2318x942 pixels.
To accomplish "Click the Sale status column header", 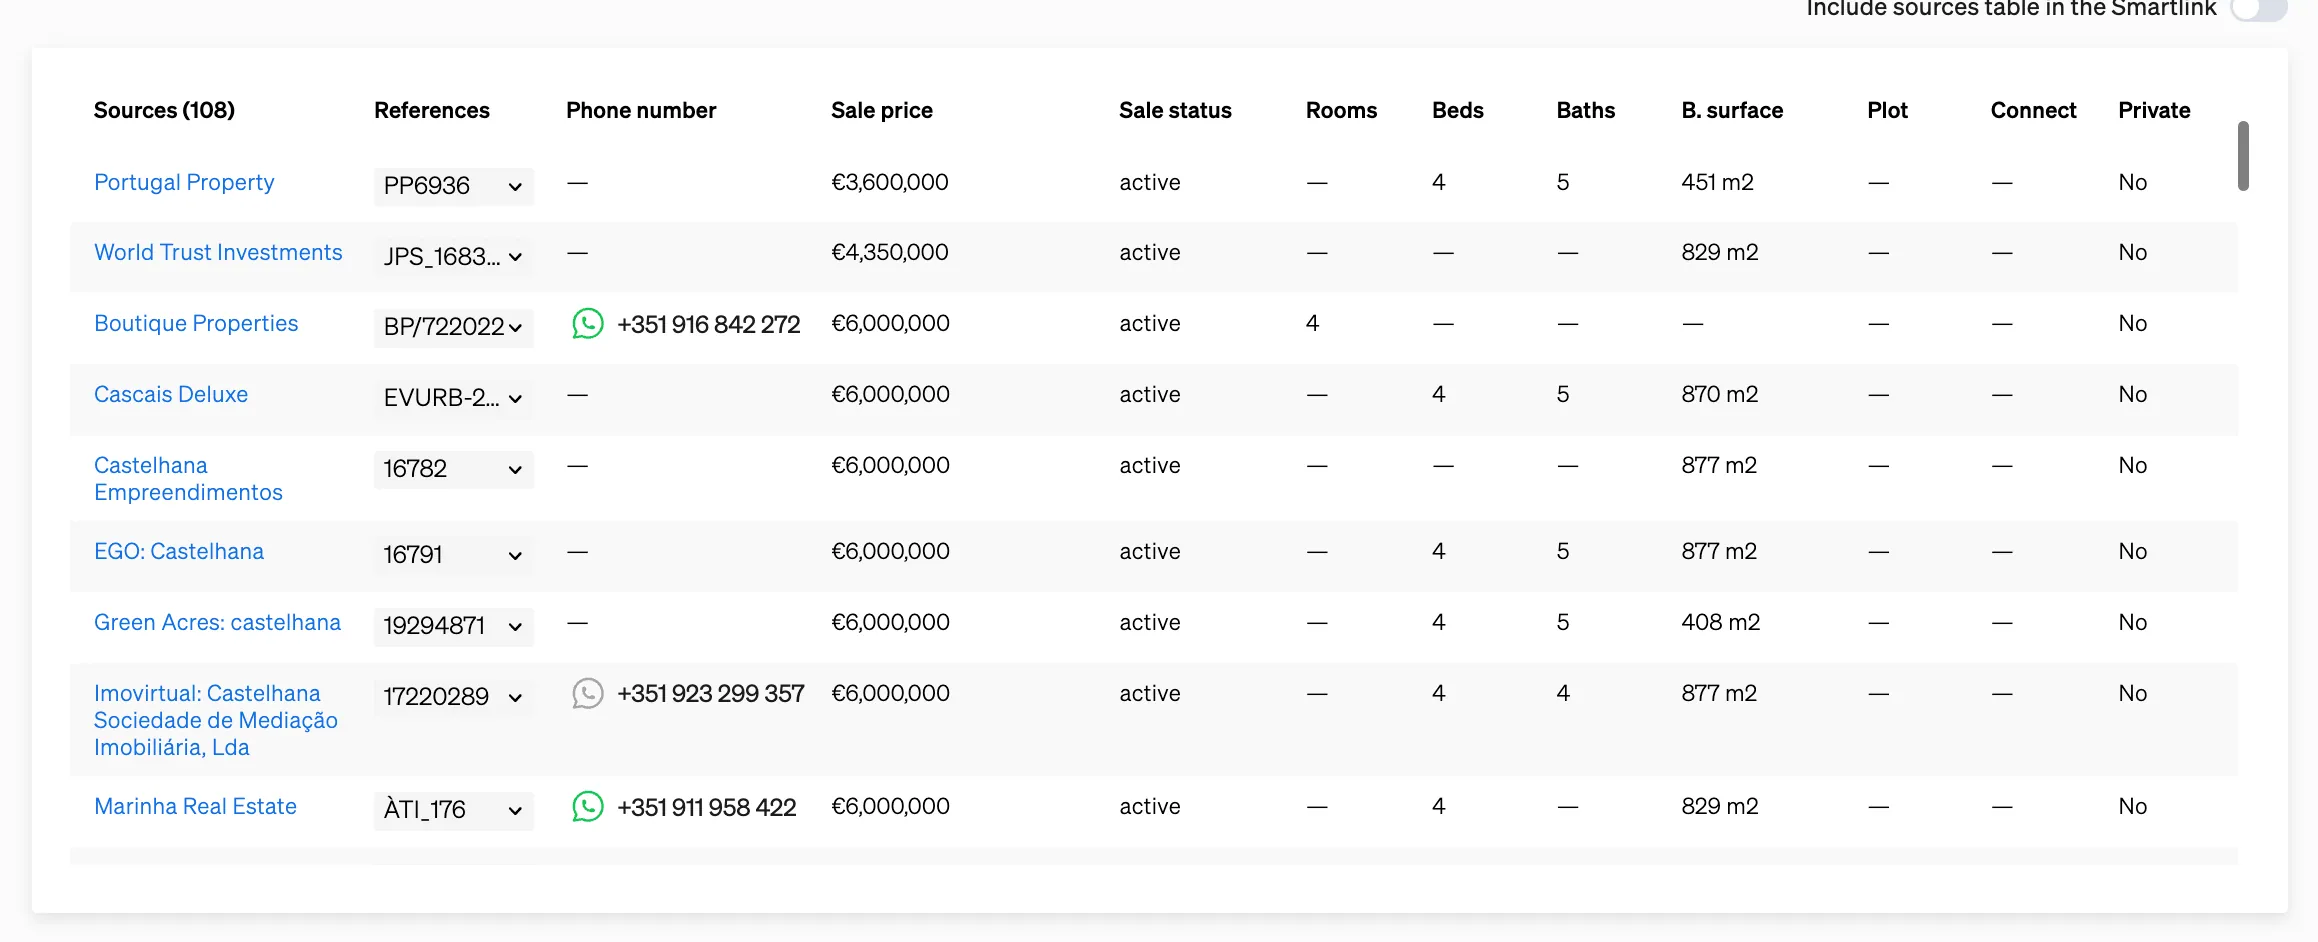I will tap(1175, 110).
